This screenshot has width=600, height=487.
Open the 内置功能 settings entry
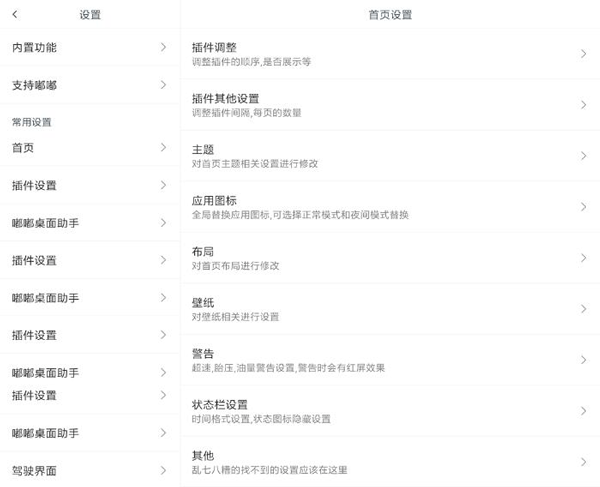(x=35, y=47)
